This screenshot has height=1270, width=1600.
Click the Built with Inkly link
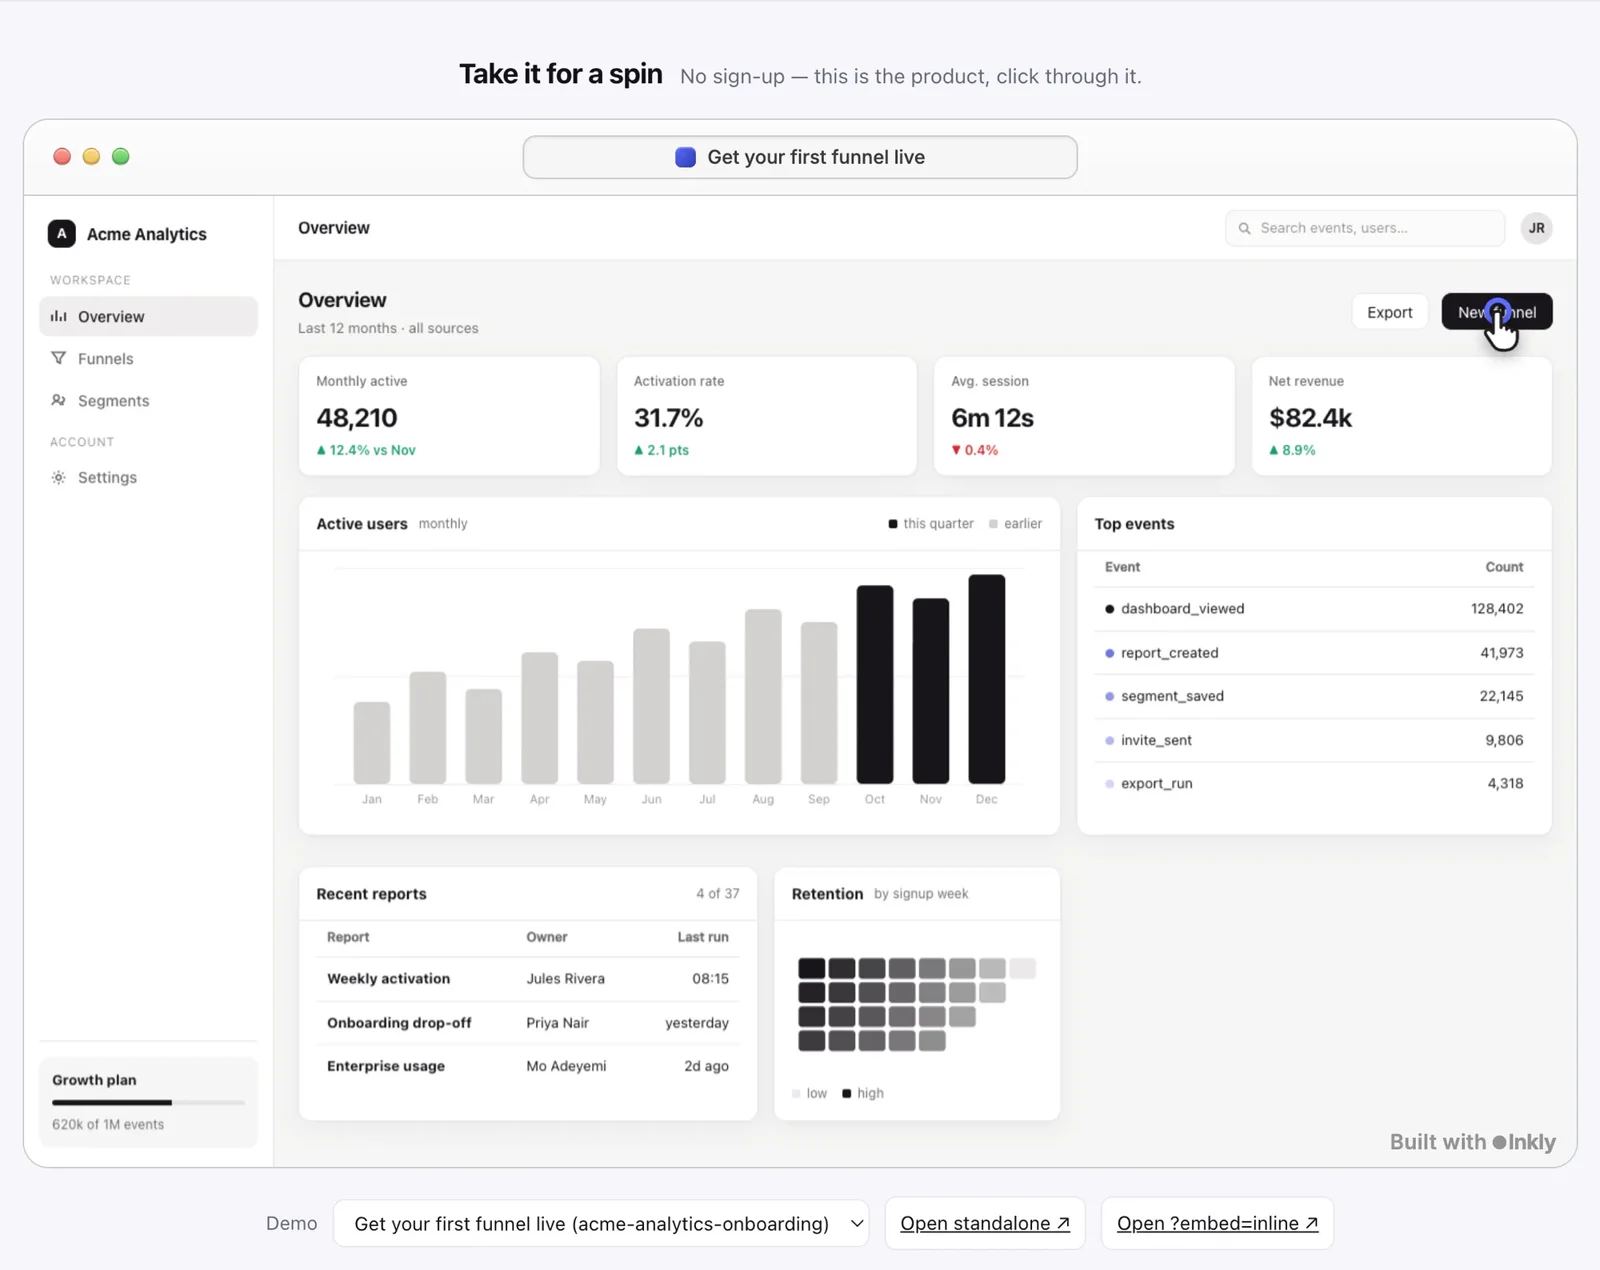pyautogui.click(x=1472, y=1142)
